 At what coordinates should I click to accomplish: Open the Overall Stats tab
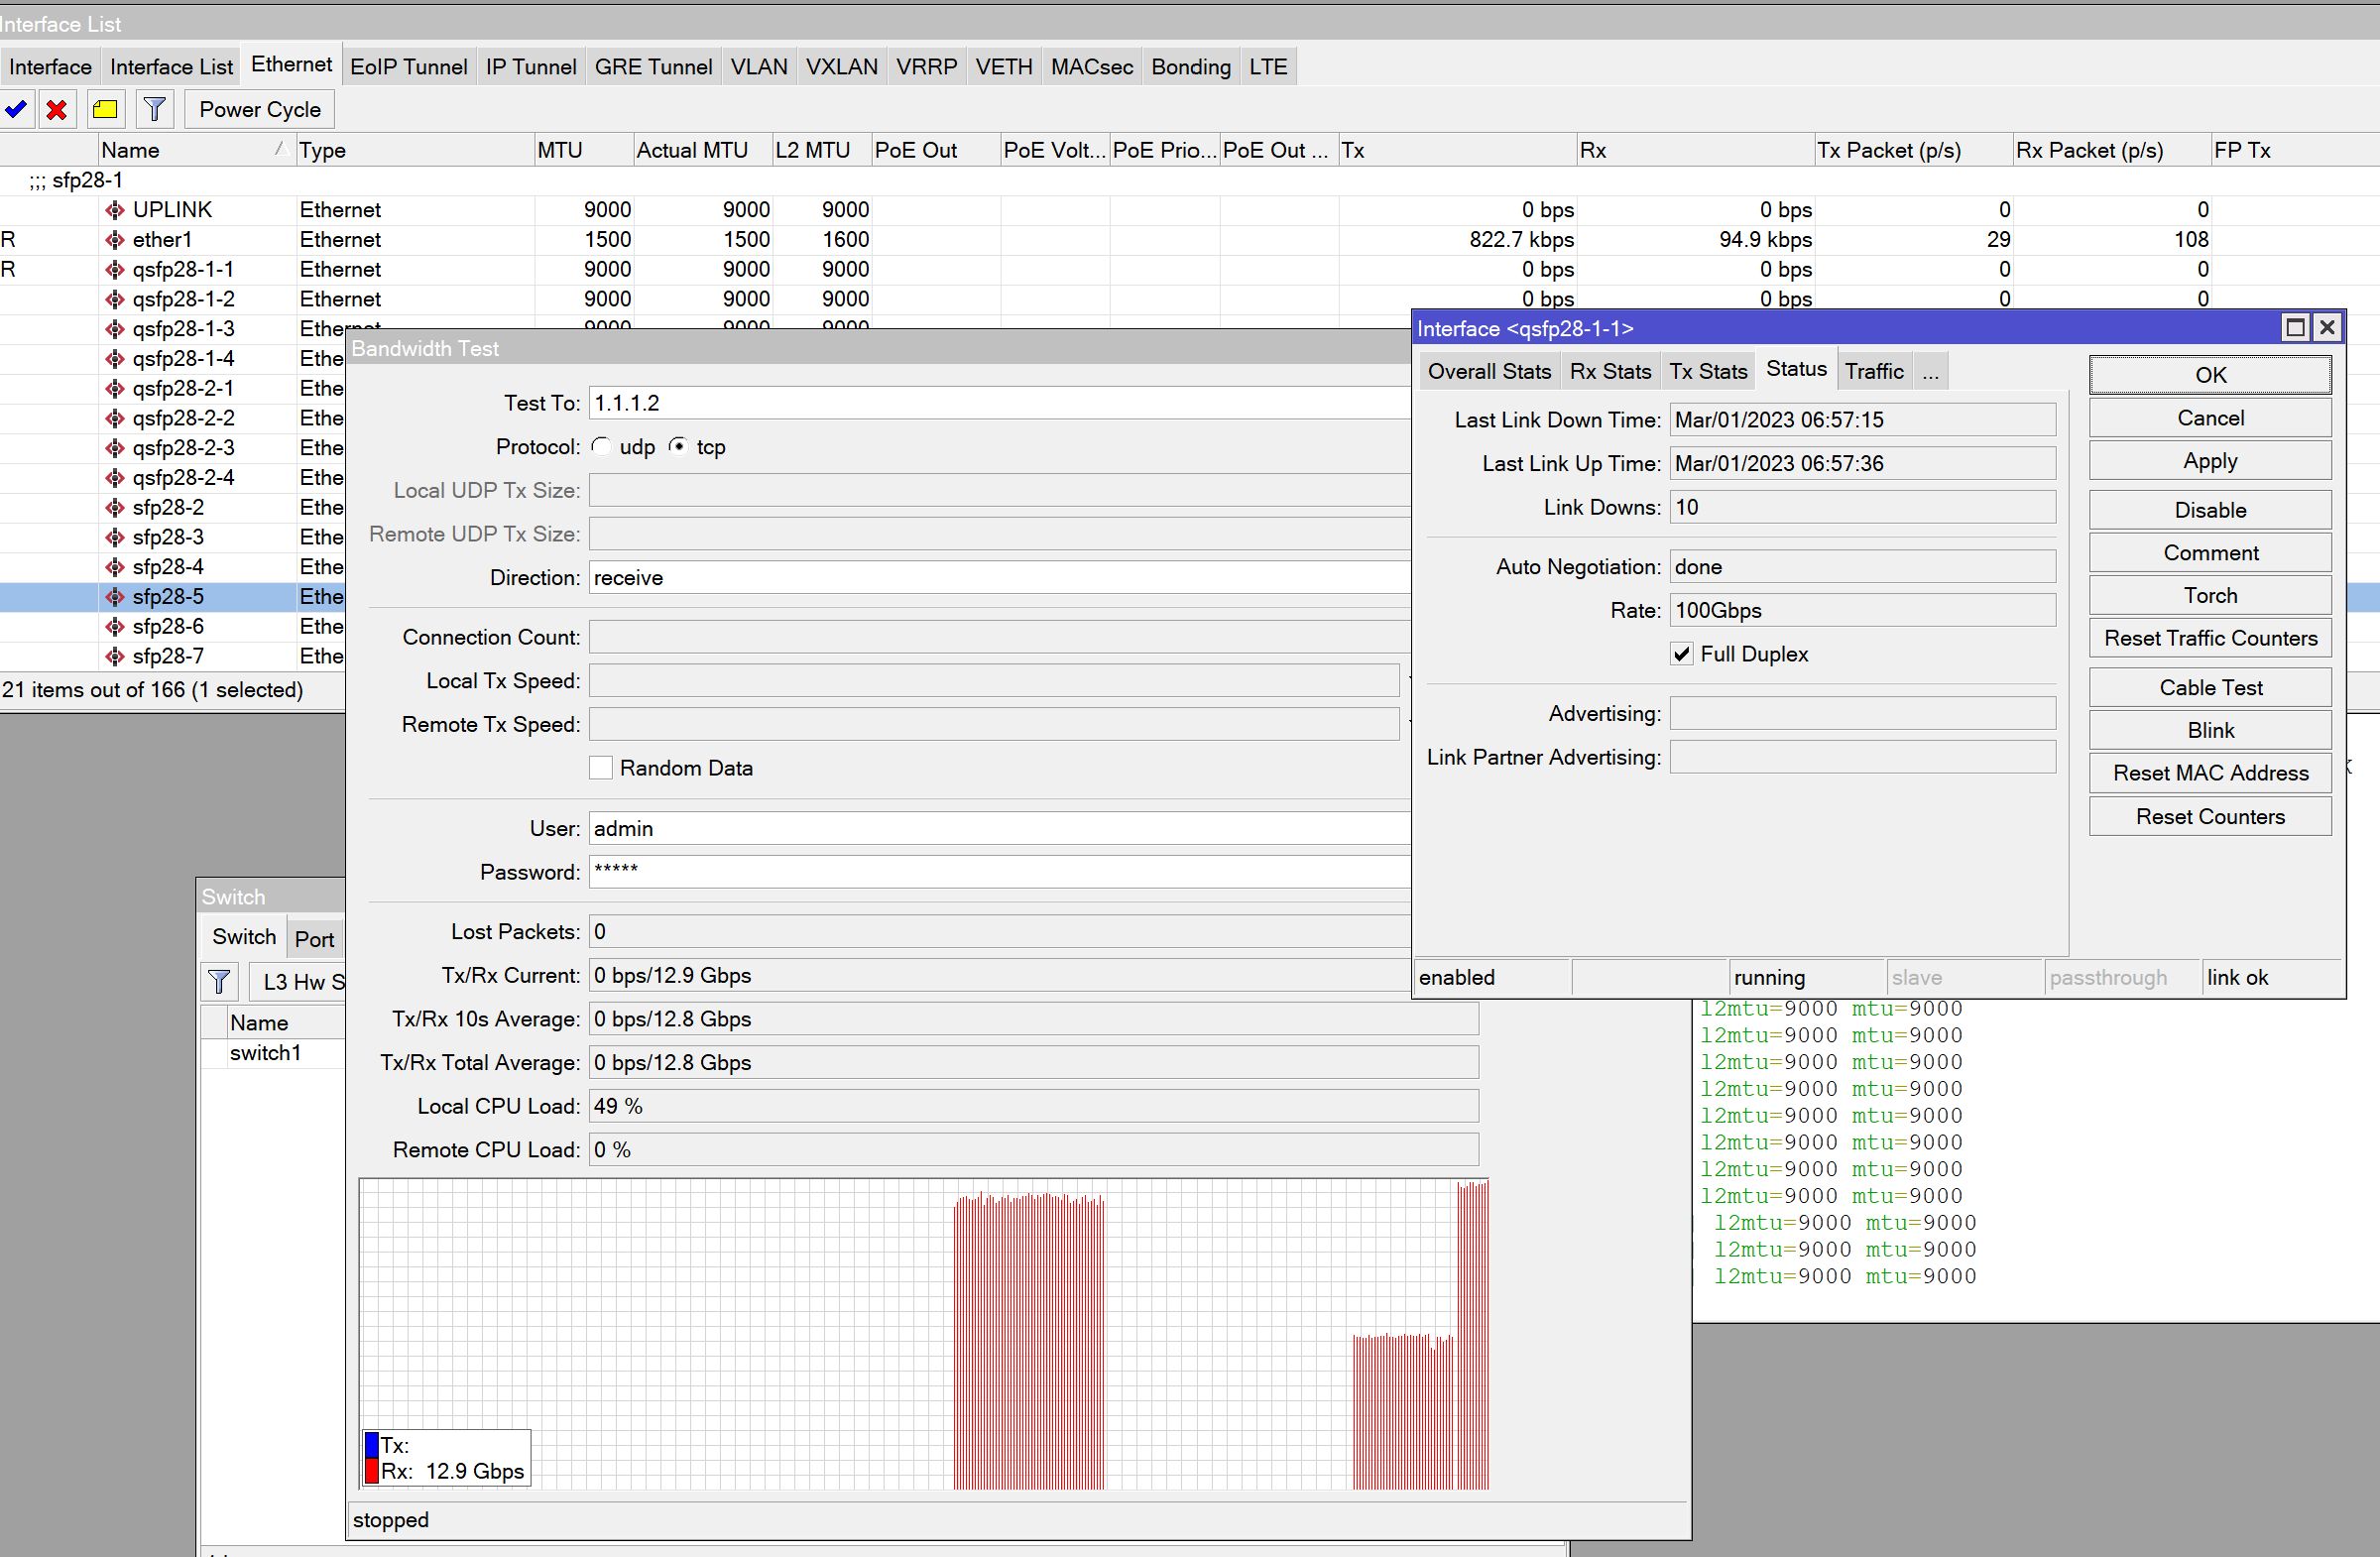(1488, 372)
